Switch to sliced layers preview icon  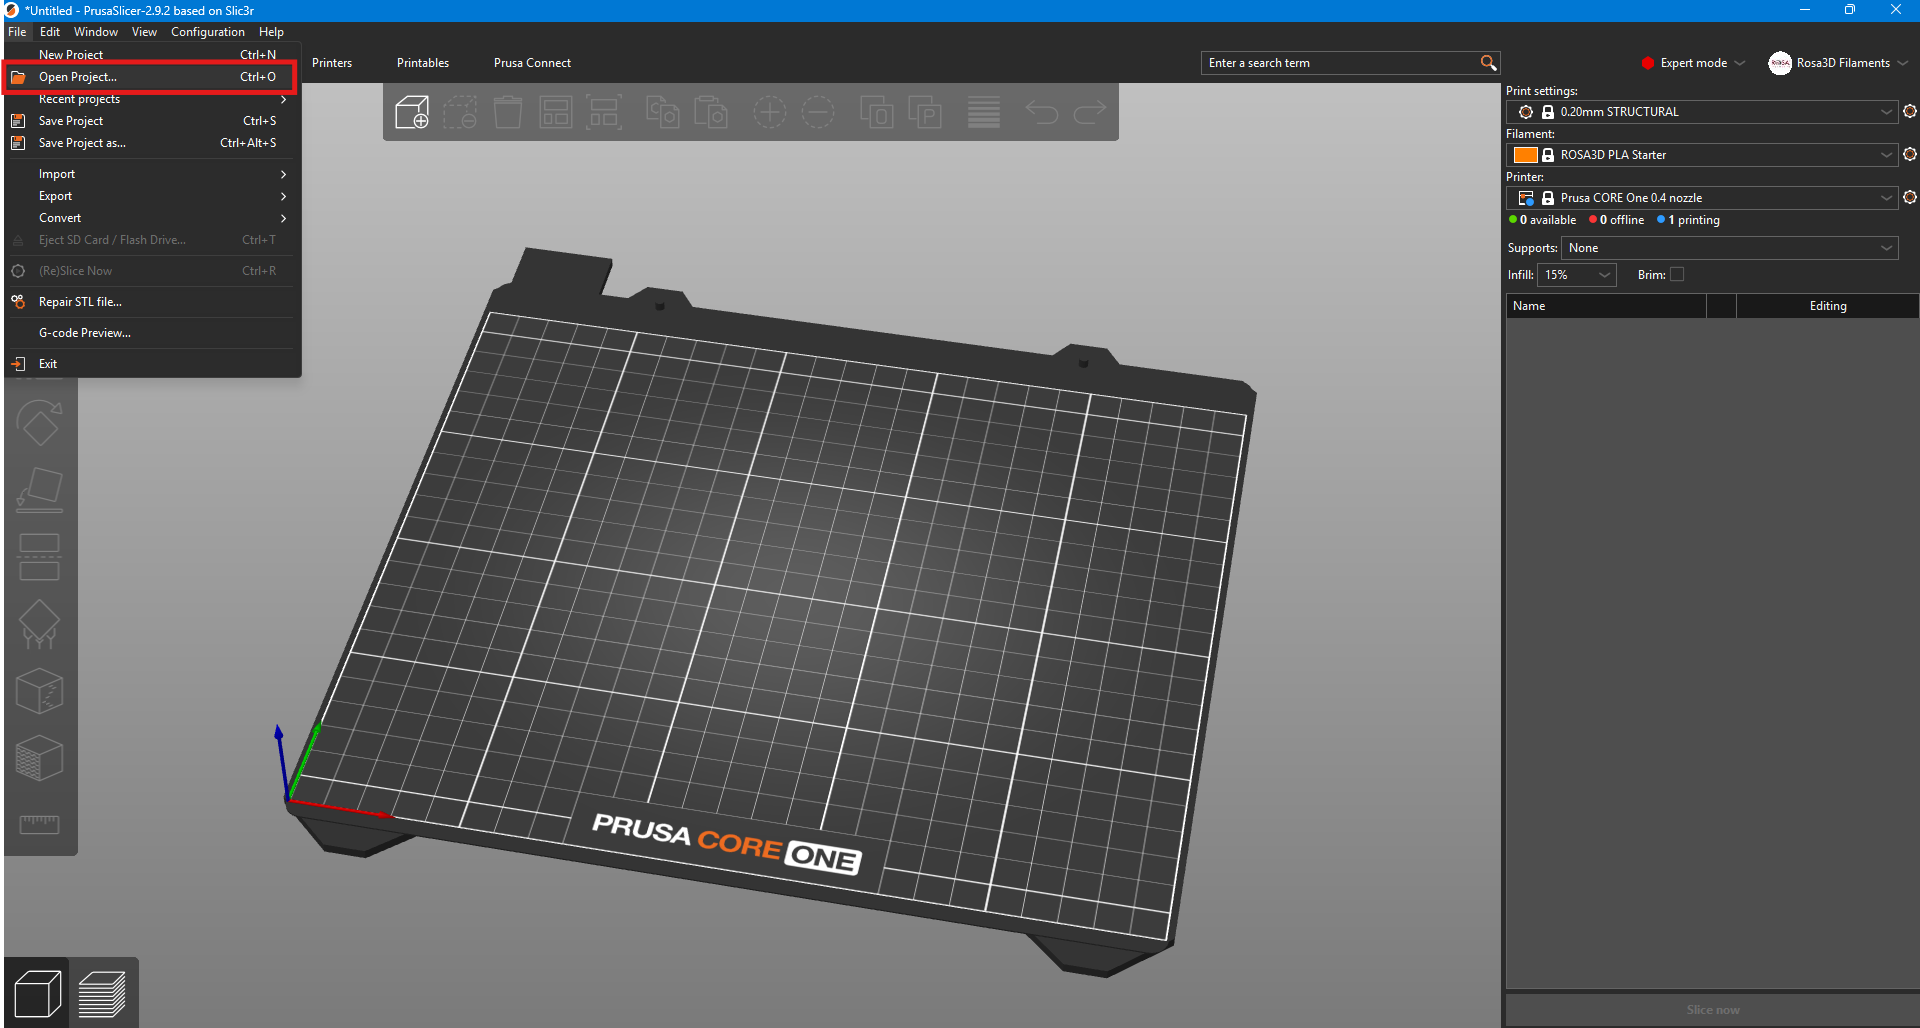coord(102,994)
